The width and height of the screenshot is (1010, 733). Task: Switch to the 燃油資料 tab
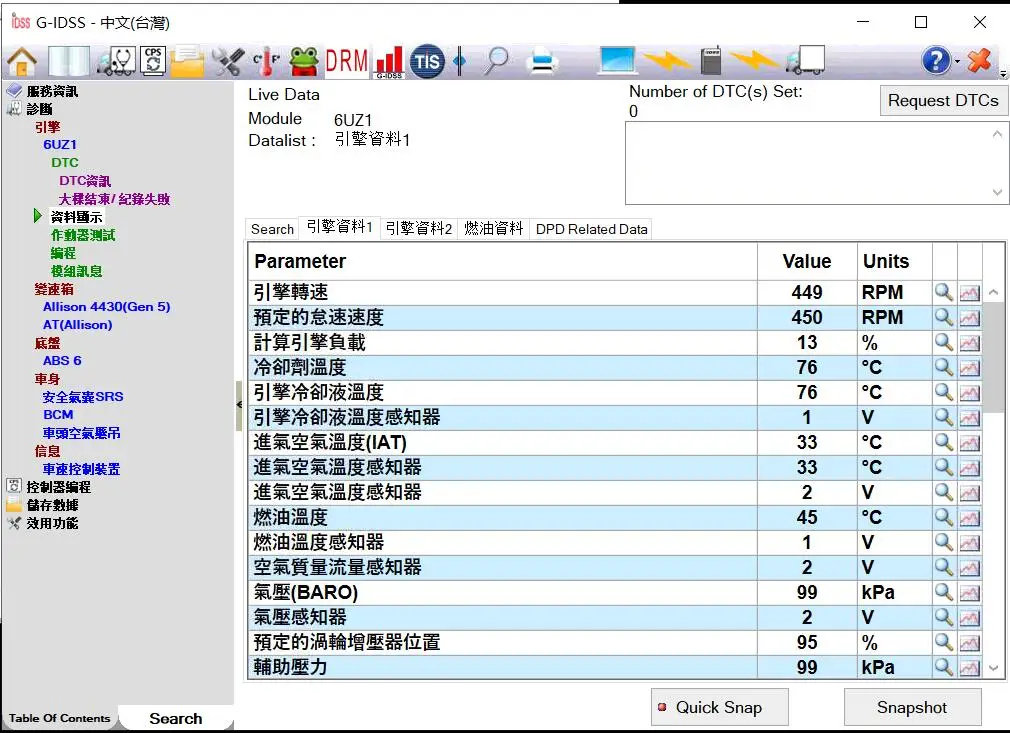493,229
